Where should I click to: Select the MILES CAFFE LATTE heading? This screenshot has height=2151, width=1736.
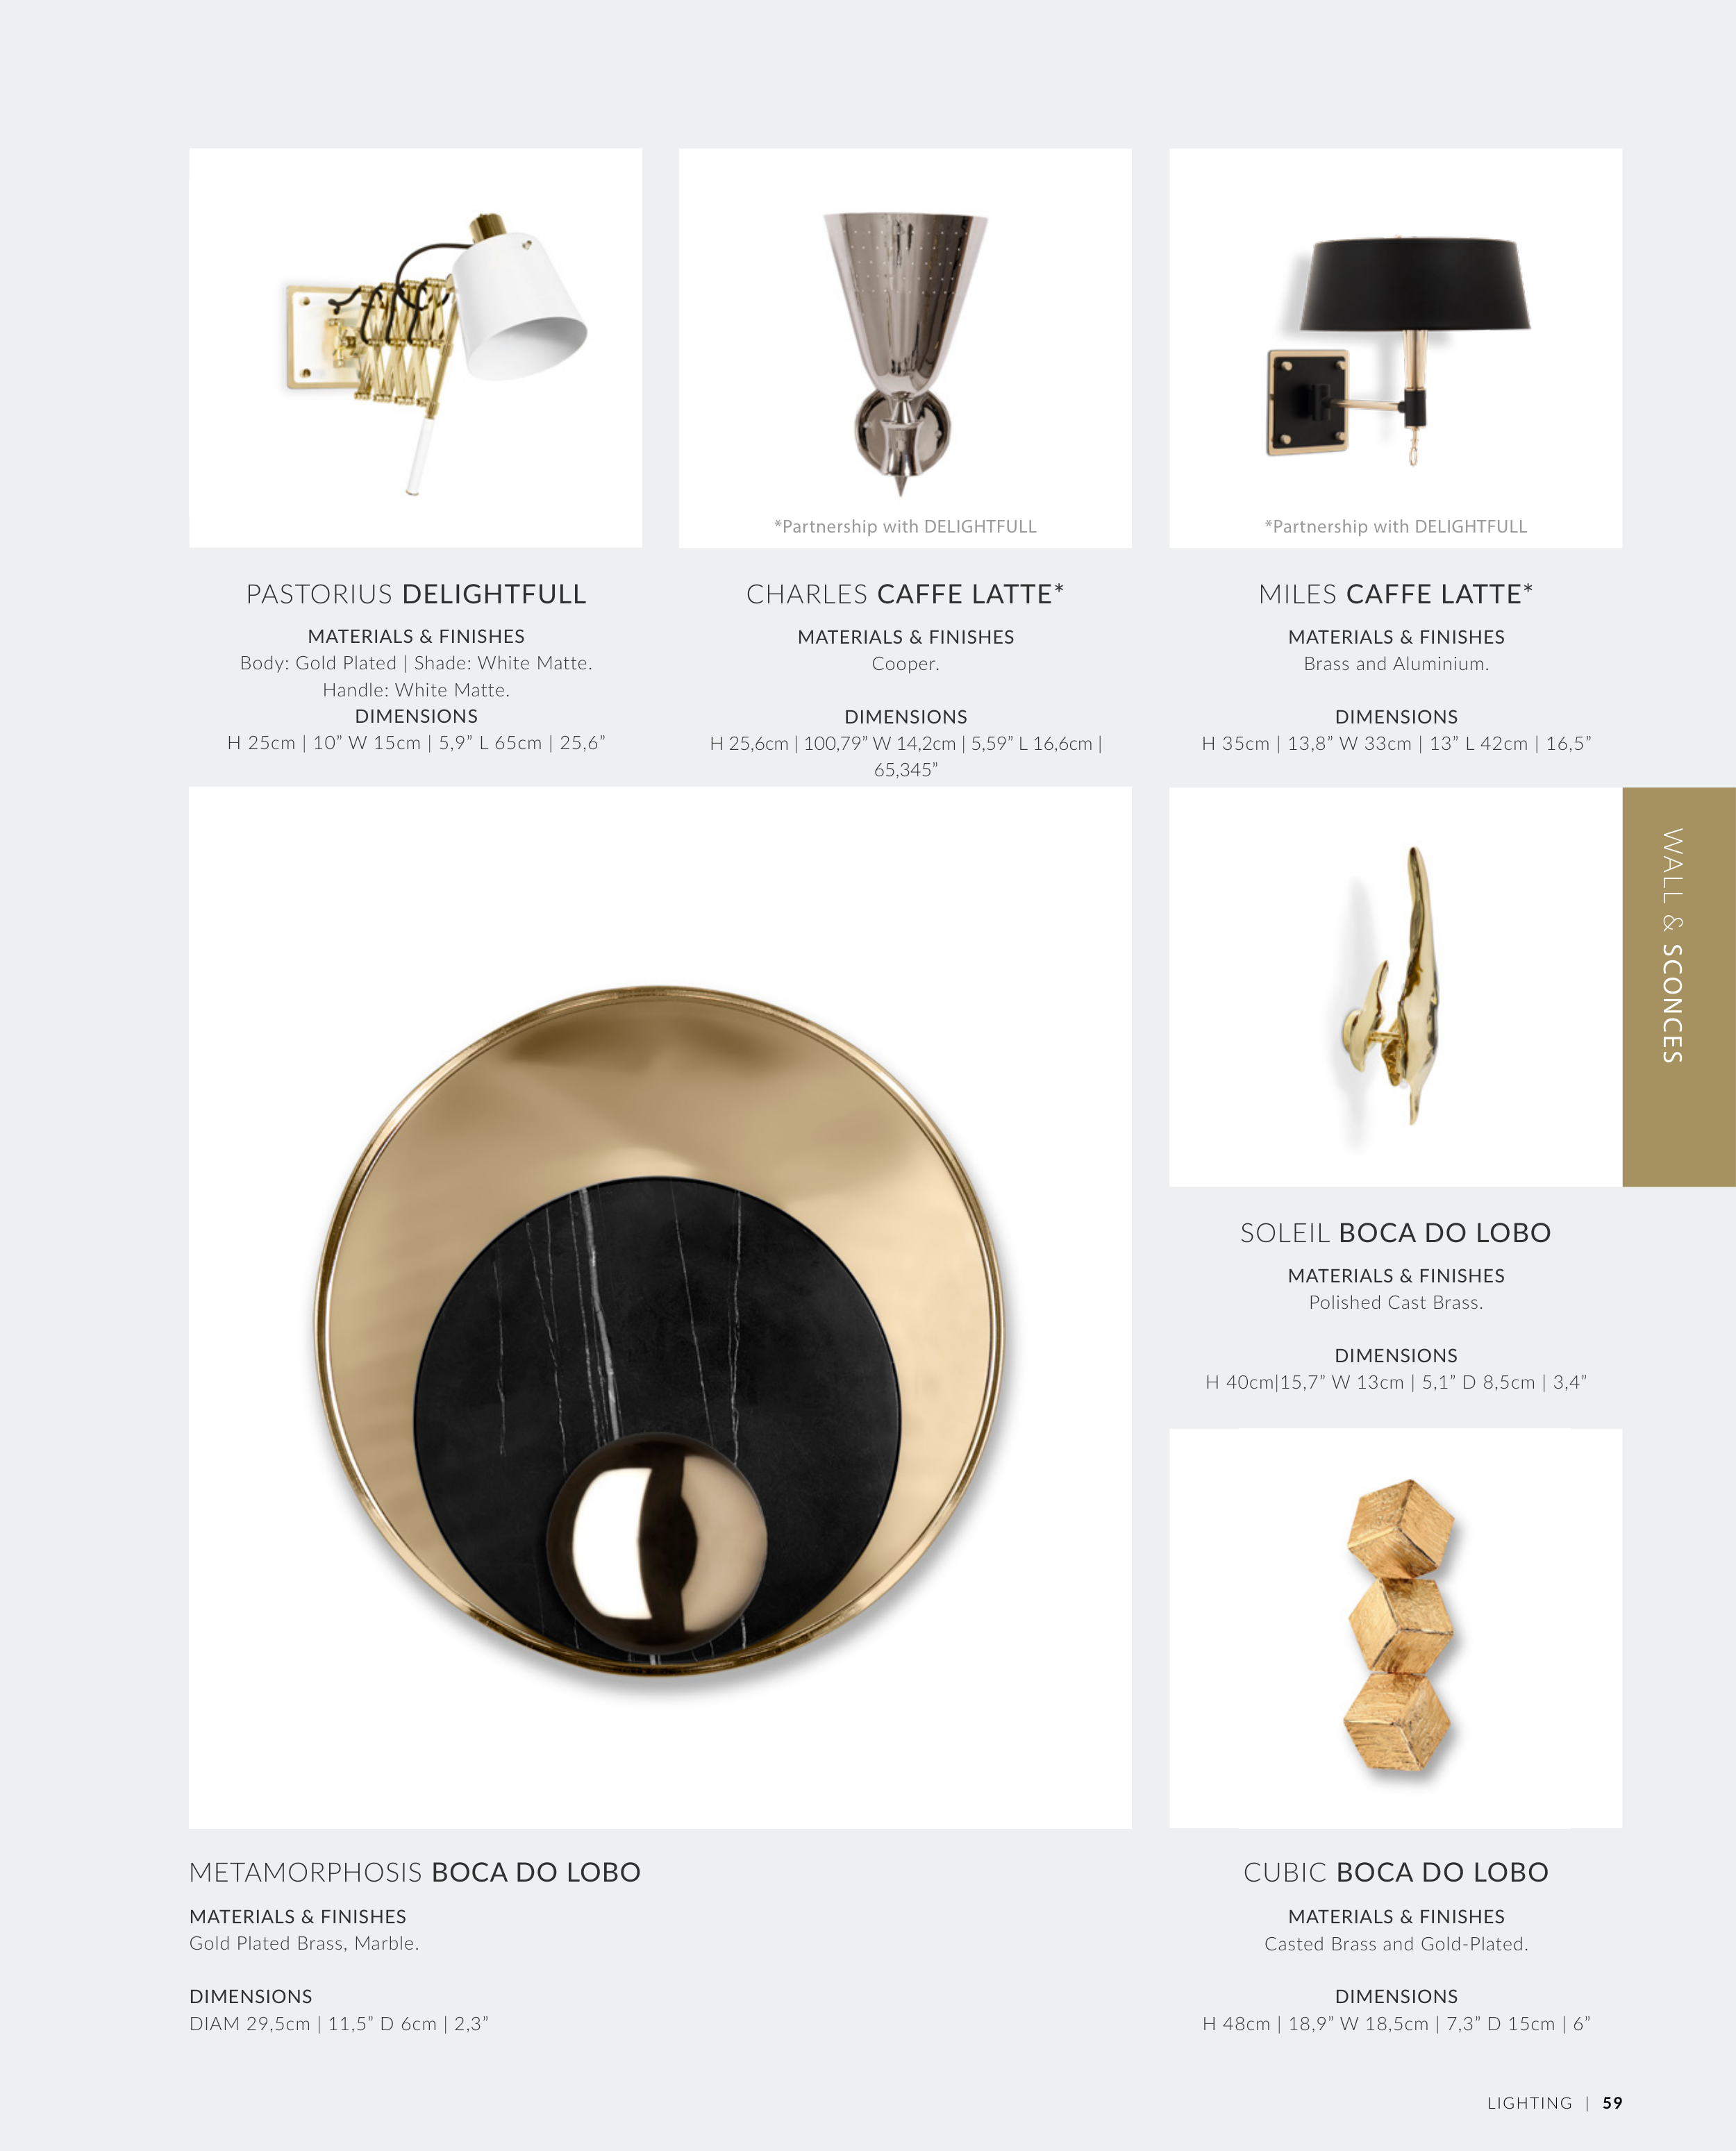tap(1396, 594)
